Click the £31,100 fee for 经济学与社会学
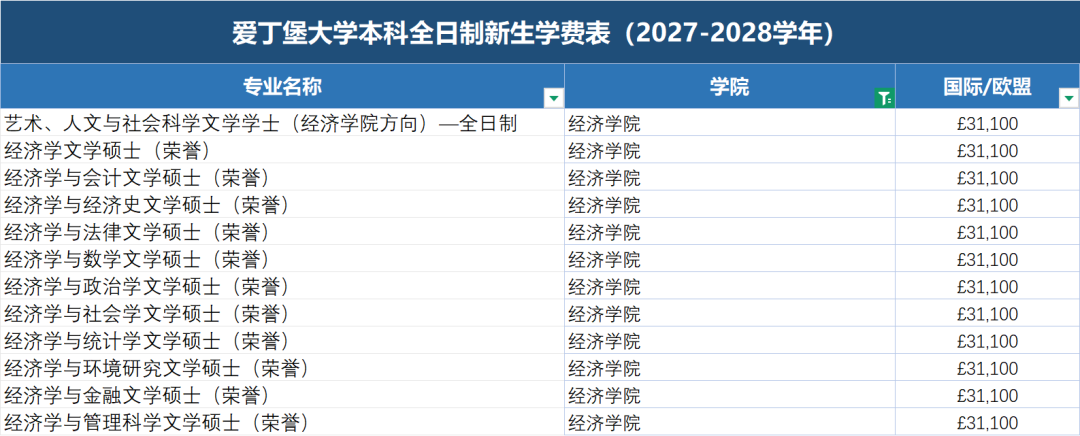 coord(988,313)
